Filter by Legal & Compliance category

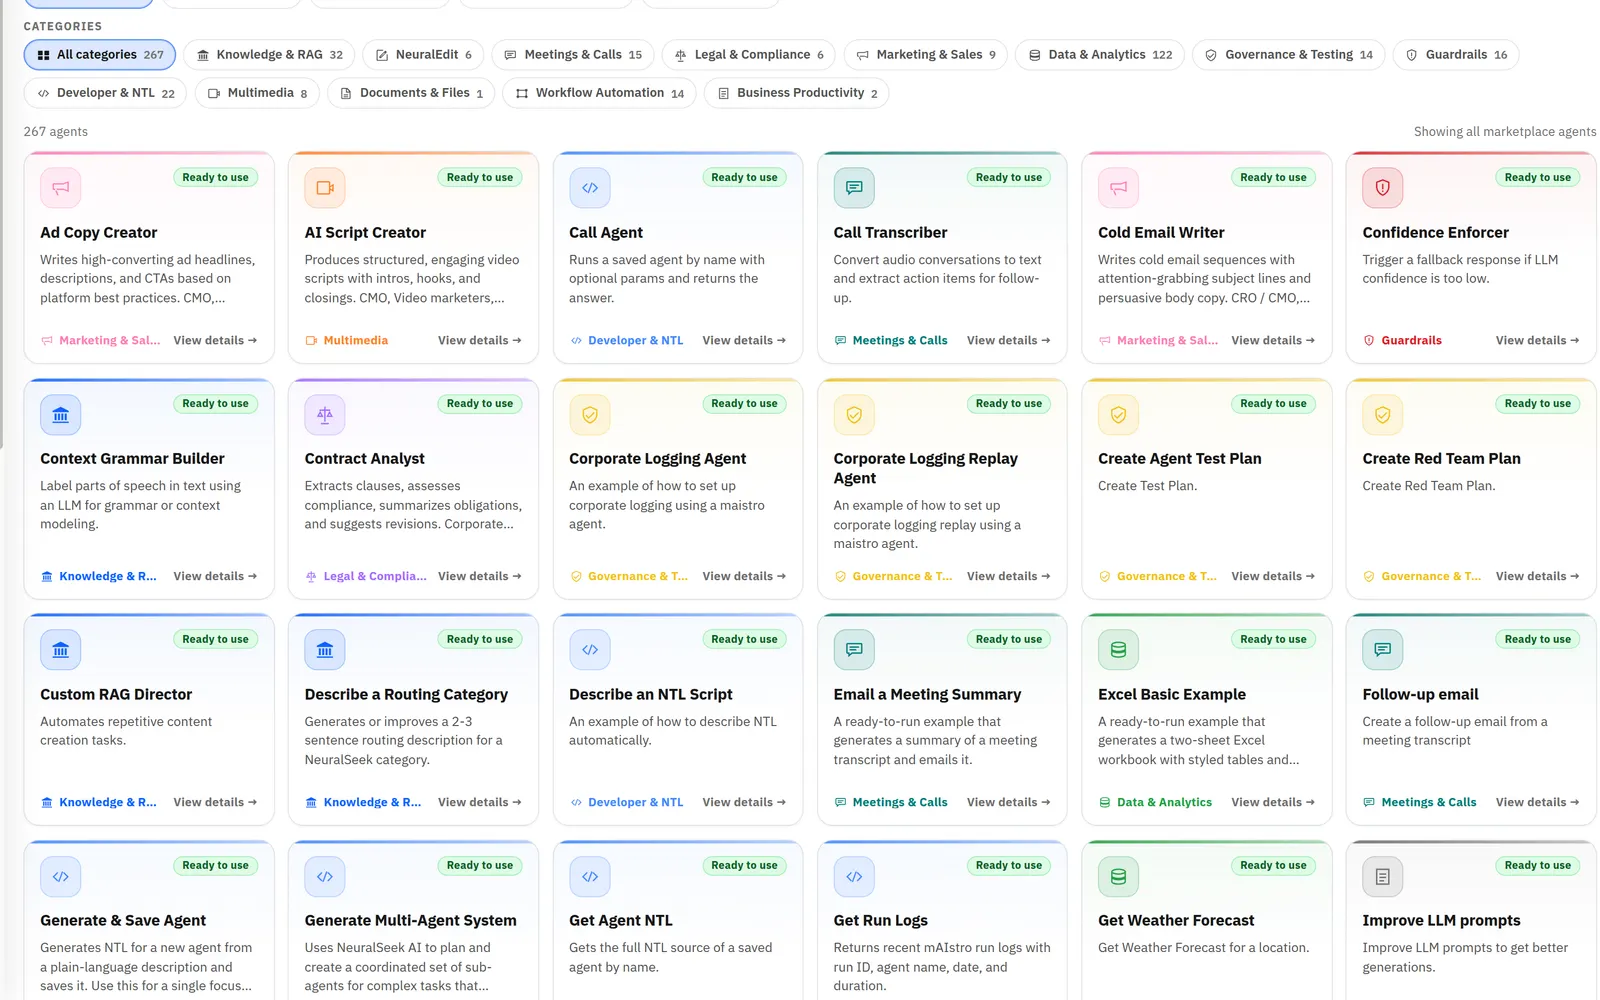coord(749,55)
